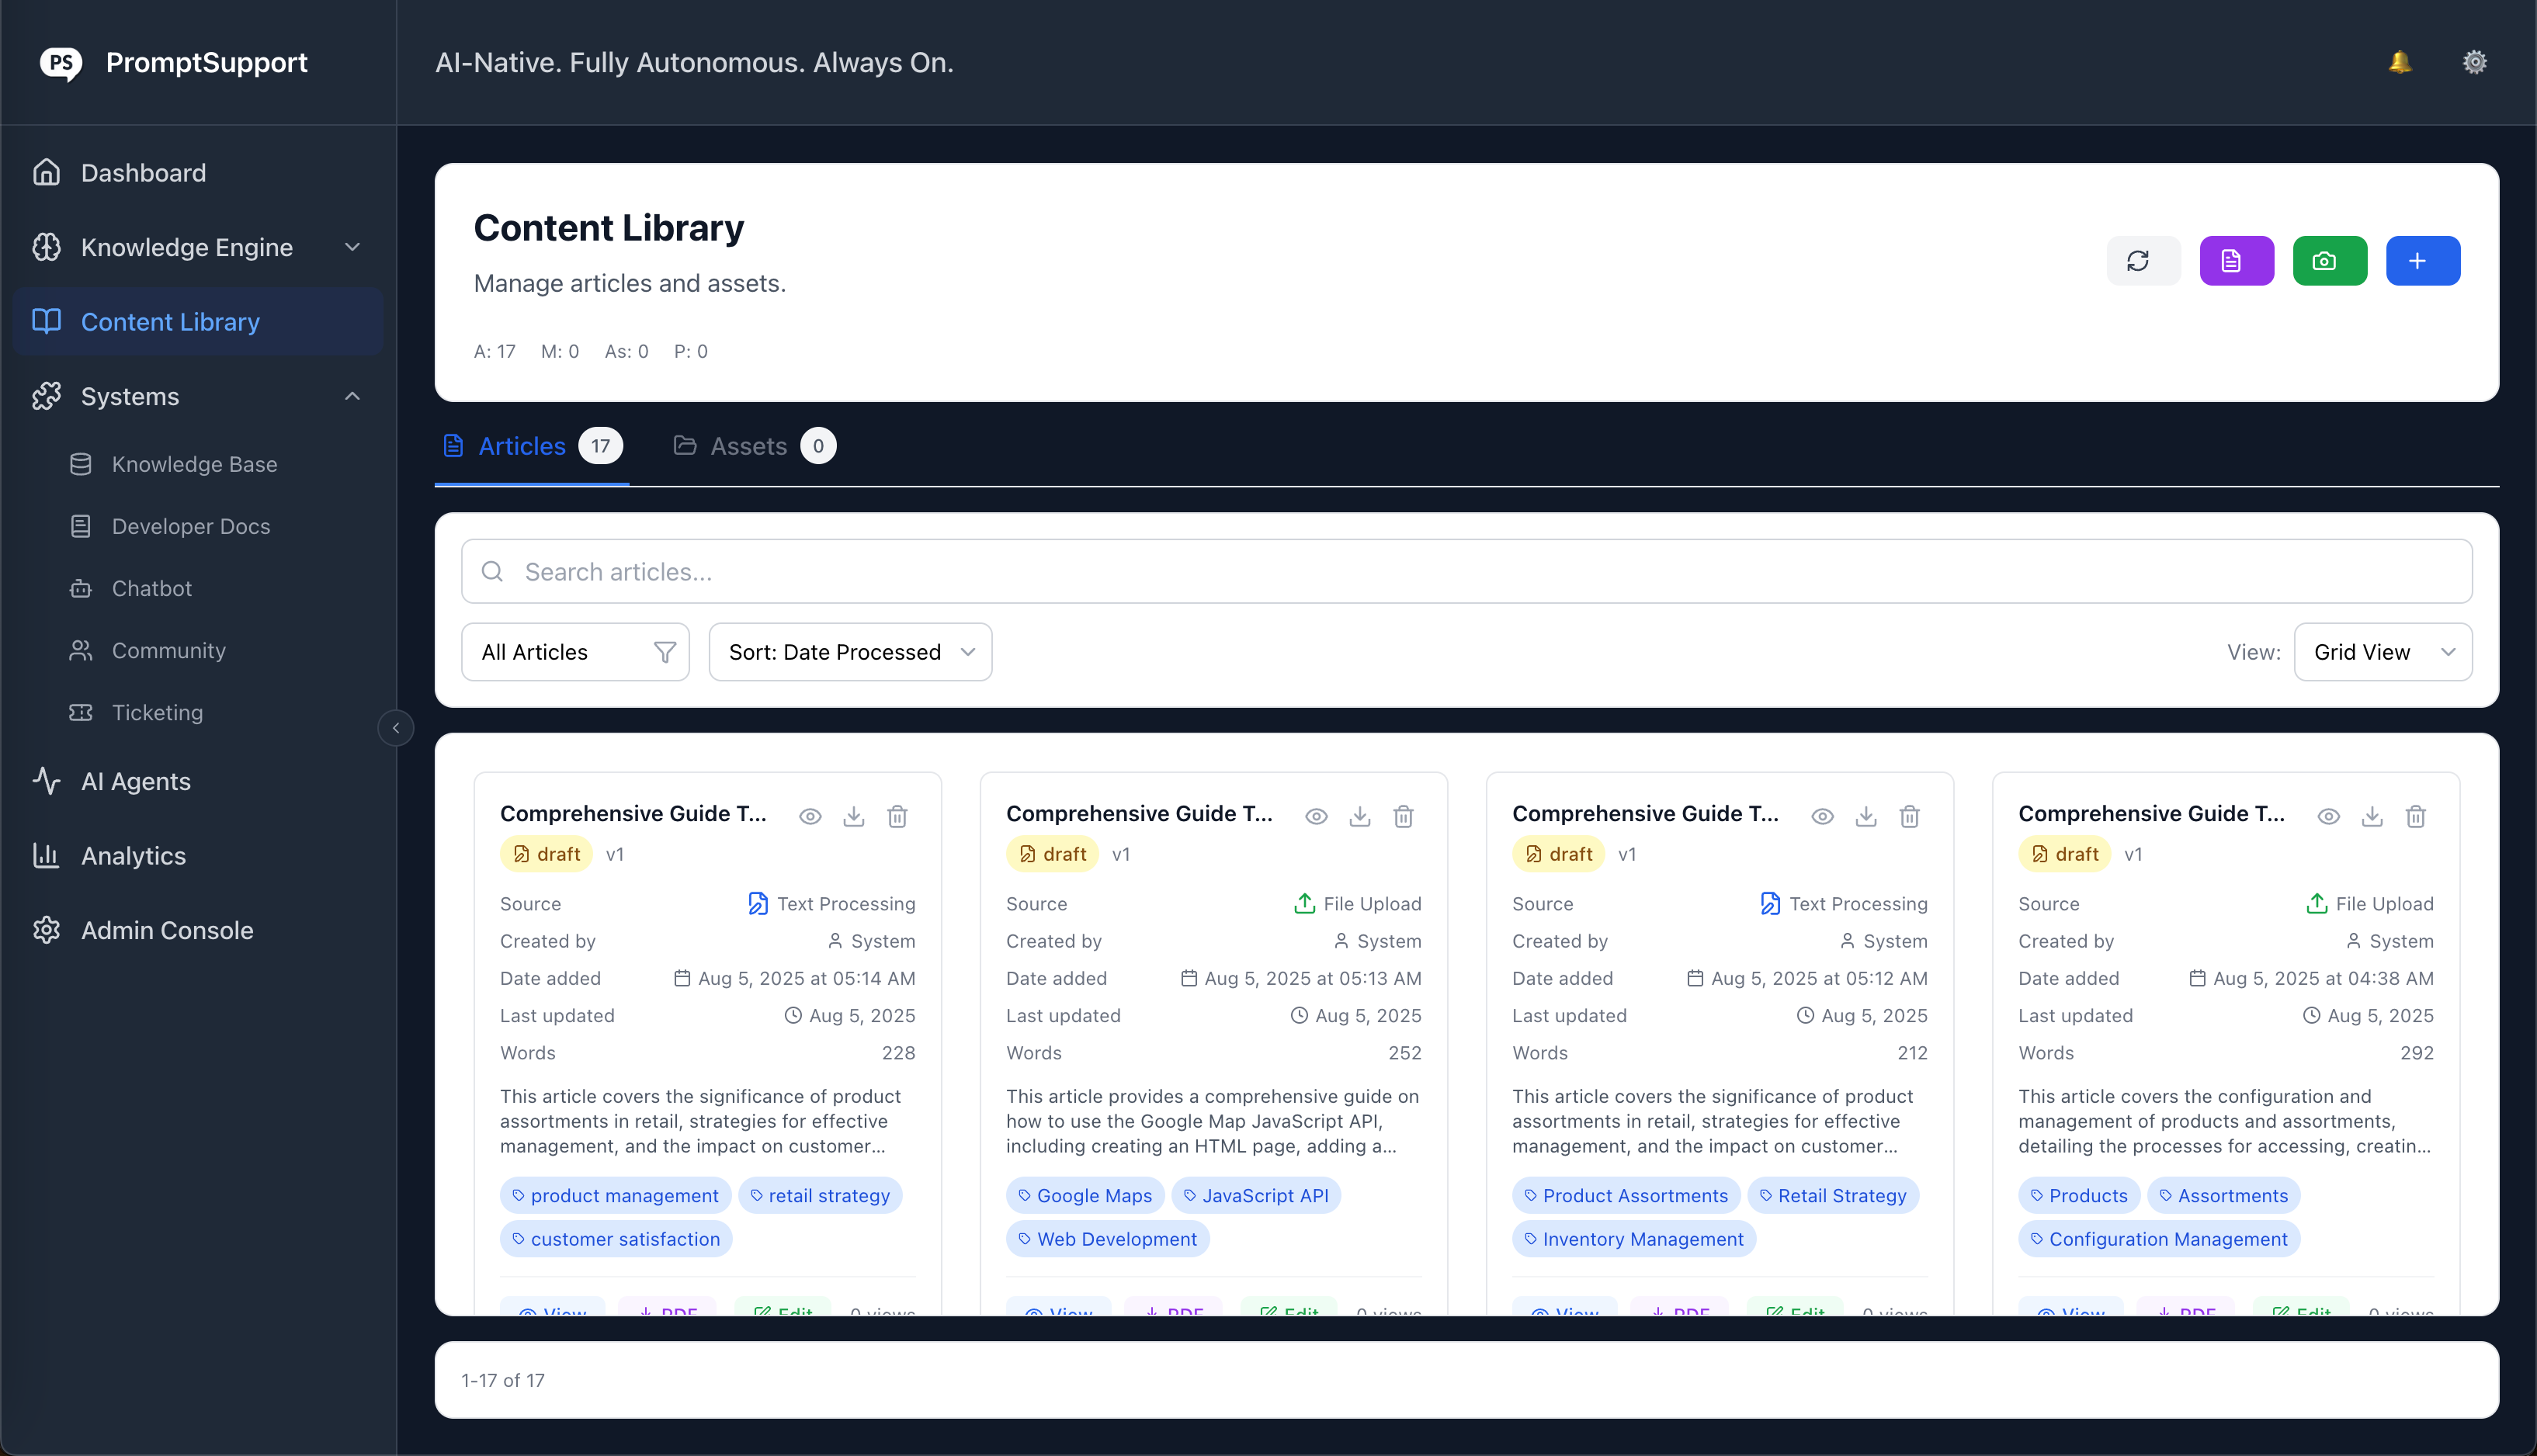Click the Google Maps tag
Image resolution: width=2537 pixels, height=1456 pixels.
coord(1084,1195)
